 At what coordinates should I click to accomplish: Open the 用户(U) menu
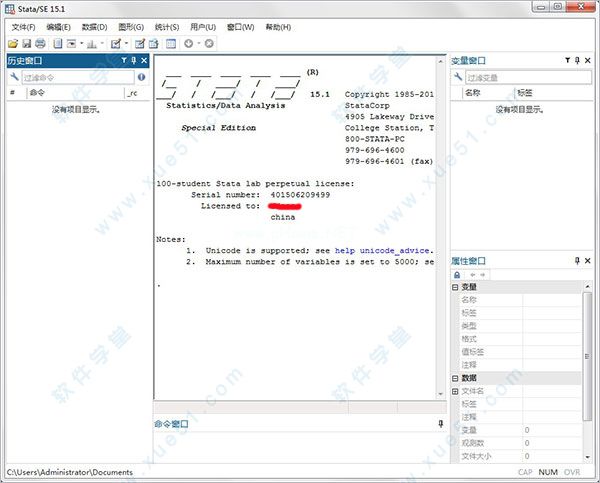[203, 27]
